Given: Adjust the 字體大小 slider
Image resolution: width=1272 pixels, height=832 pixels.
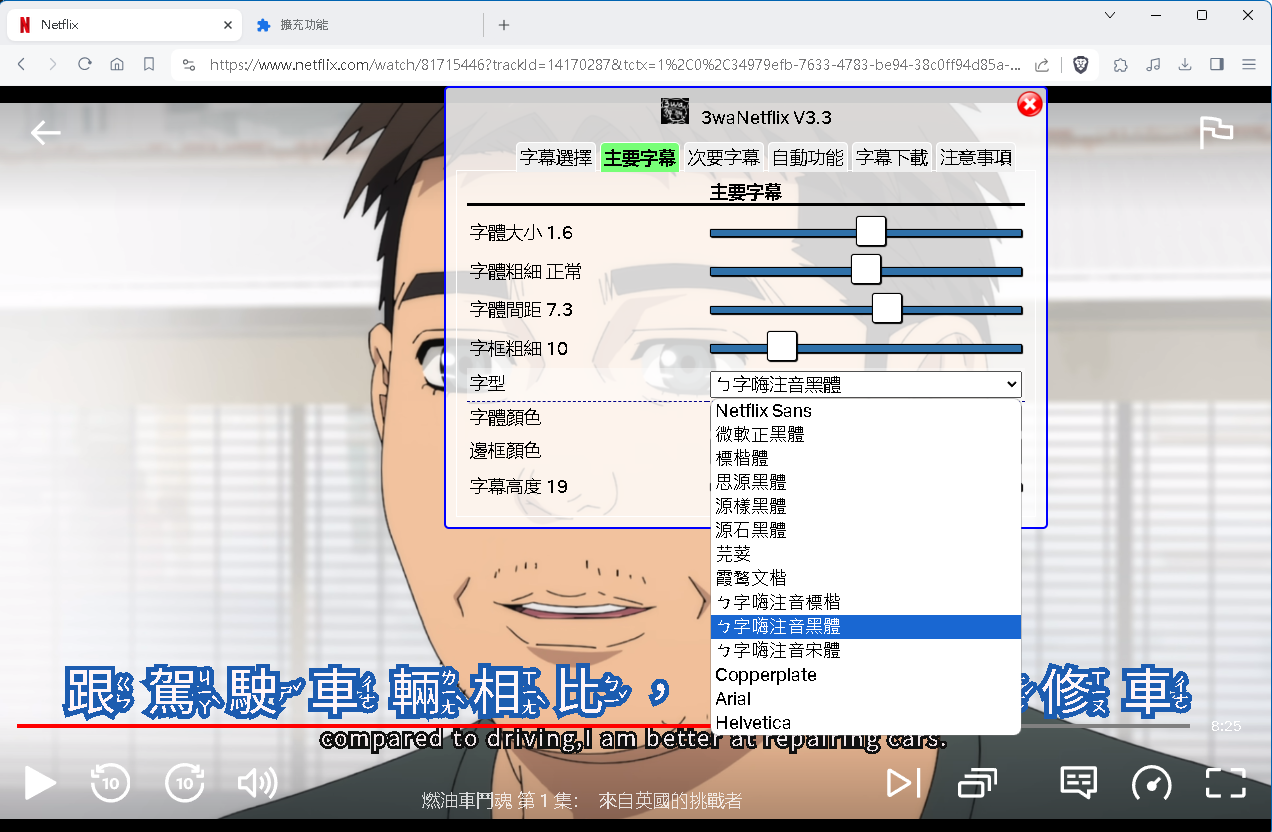Looking at the screenshot, I should [x=866, y=232].
